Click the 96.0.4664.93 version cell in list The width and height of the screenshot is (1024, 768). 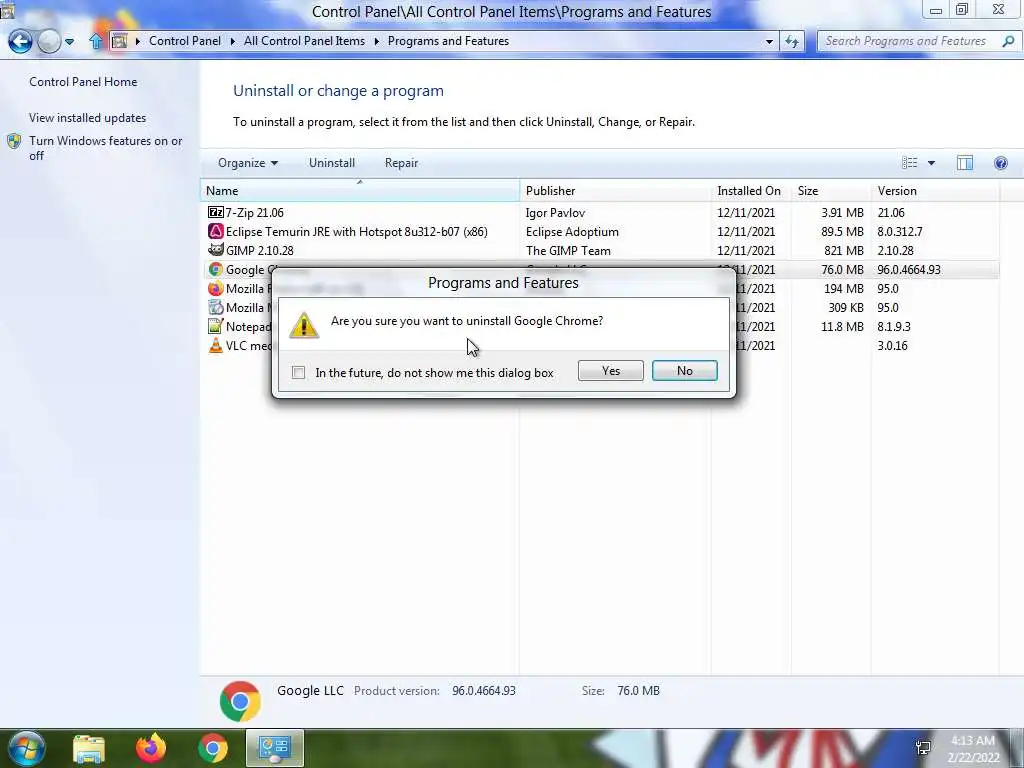[x=909, y=269]
